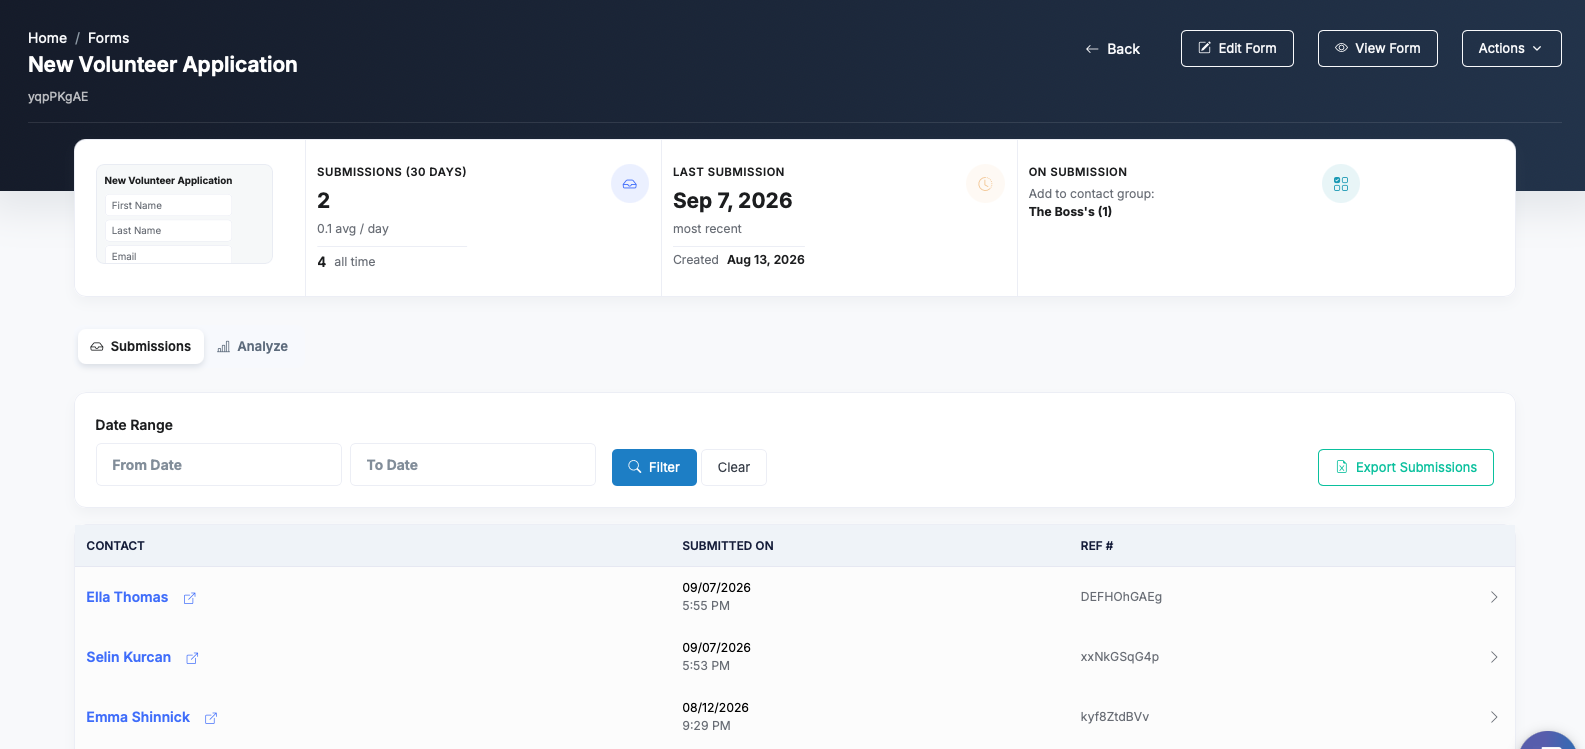Click the REF # column header
1585x749 pixels.
click(x=1097, y=546)
